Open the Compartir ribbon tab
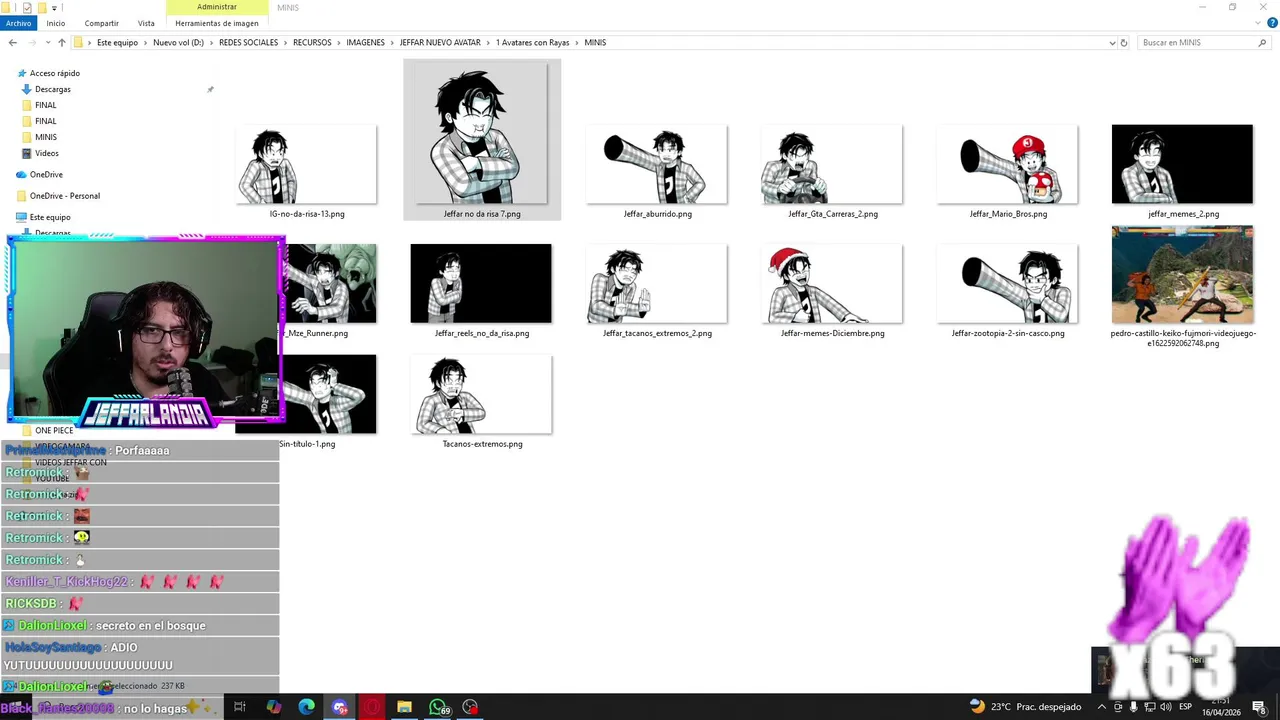Screen dimensions: 1280x720 pos(102,23)
